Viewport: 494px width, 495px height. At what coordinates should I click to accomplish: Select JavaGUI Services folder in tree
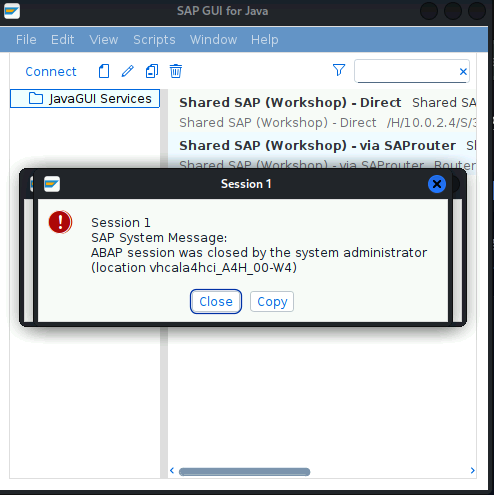pyautogui.click(x=85, y=99)
